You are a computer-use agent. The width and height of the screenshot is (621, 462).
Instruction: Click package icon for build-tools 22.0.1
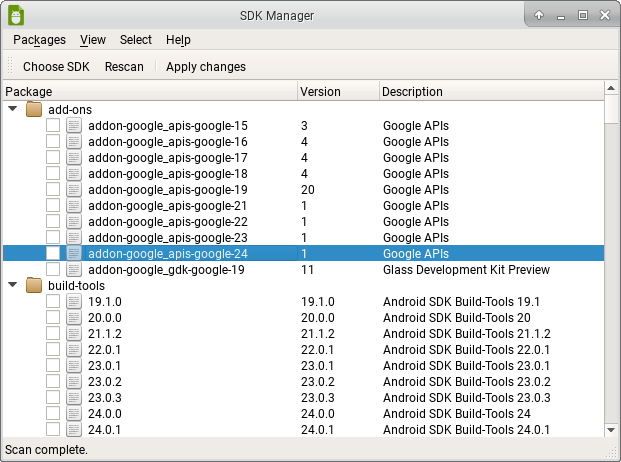[74, 350]
